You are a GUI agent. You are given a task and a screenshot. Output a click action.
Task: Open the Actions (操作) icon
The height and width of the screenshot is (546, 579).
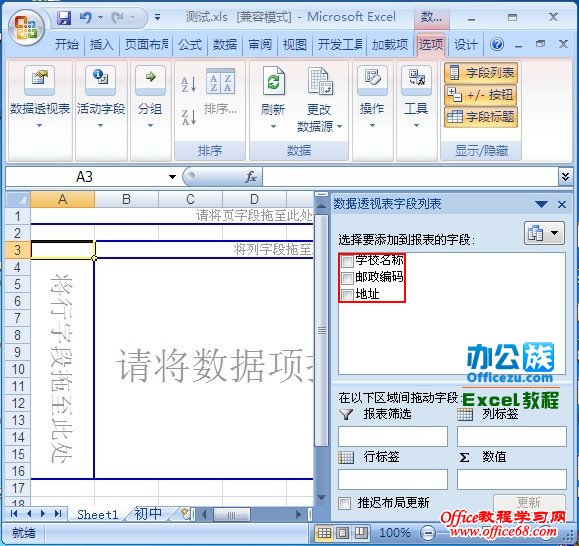coord(372,79)
